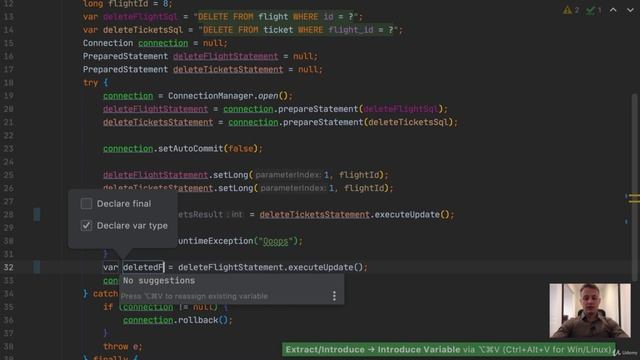Click line number 32 in the gutter
640x360 pixels.
coord(9,267)
